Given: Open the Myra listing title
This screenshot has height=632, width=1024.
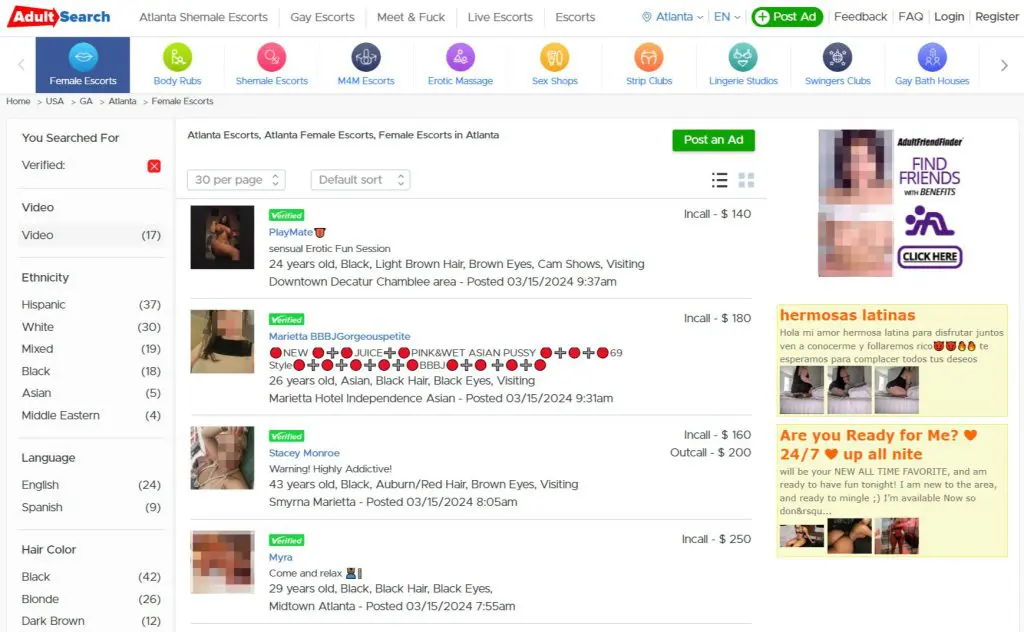Looking at the screenshot, I should click(x=281, y=558).
